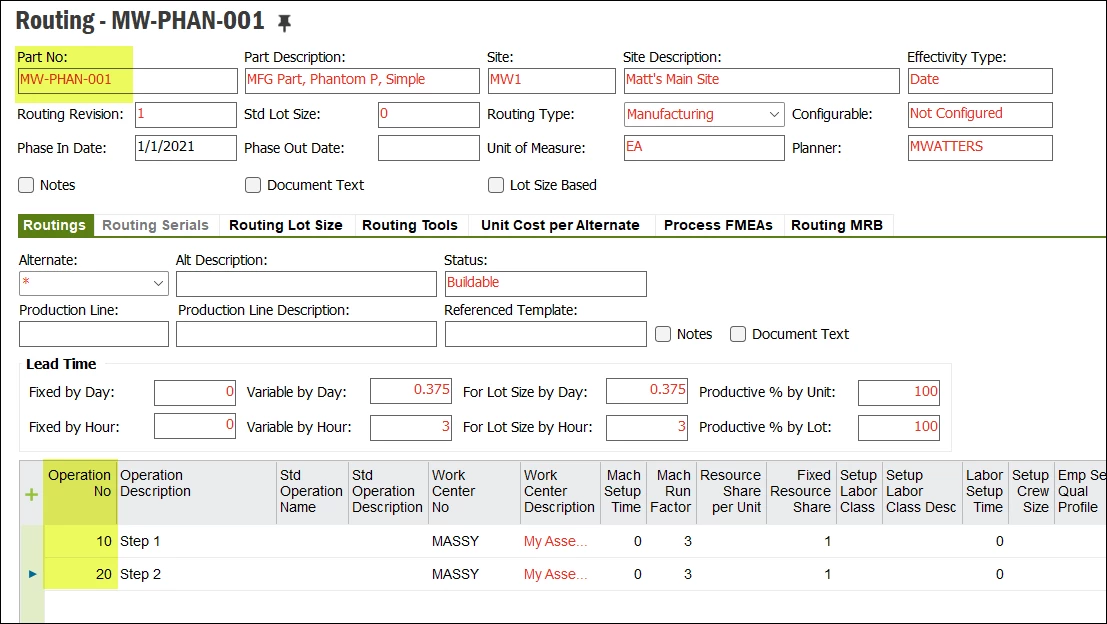Click the Alt Description field

(x=306, y=284)
